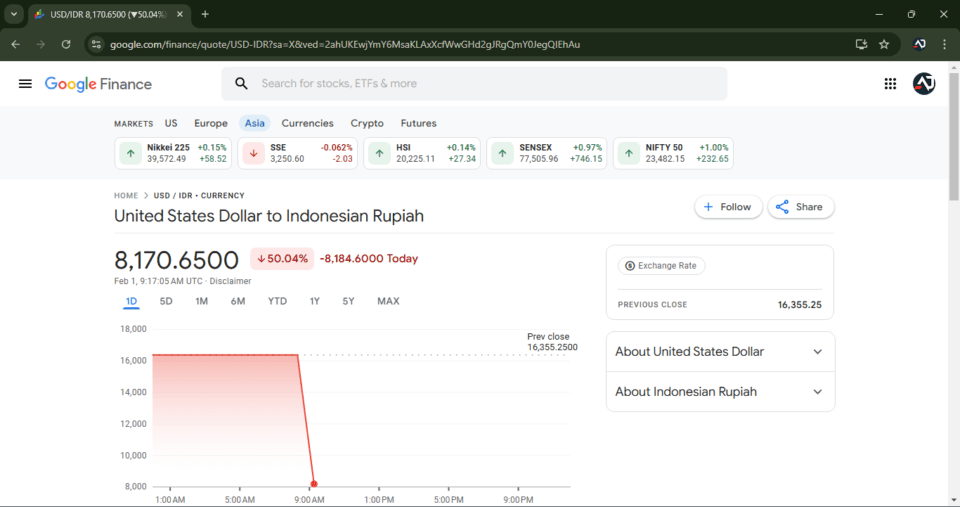Switch markets to Crypto
The height and width of the screenshot is (507, 960).
pos(367,123)
